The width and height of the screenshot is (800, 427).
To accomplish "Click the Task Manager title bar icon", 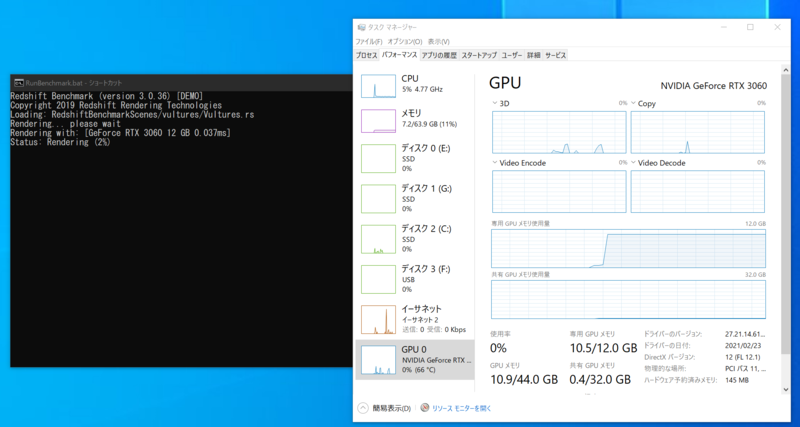I will (361, 27).
